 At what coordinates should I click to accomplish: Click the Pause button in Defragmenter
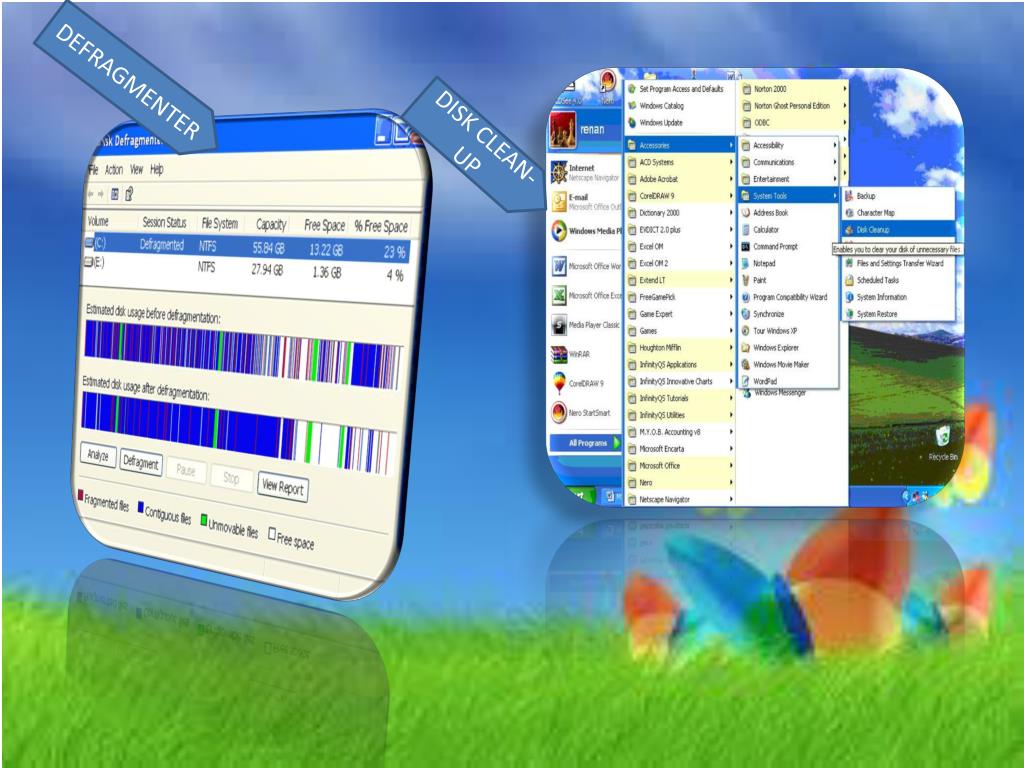click(186, 470)
